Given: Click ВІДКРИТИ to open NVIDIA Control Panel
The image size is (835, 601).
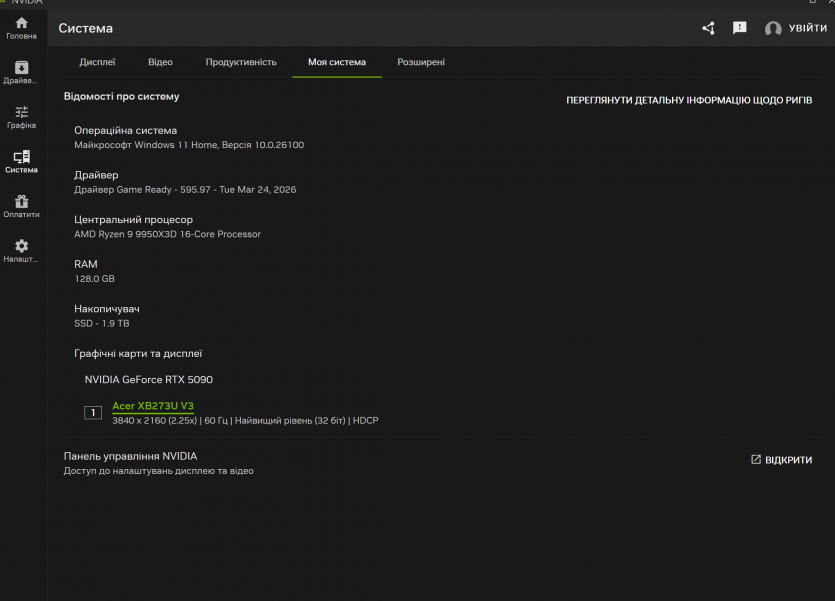Looking at the screenshot, I should [x=781, y=460].
